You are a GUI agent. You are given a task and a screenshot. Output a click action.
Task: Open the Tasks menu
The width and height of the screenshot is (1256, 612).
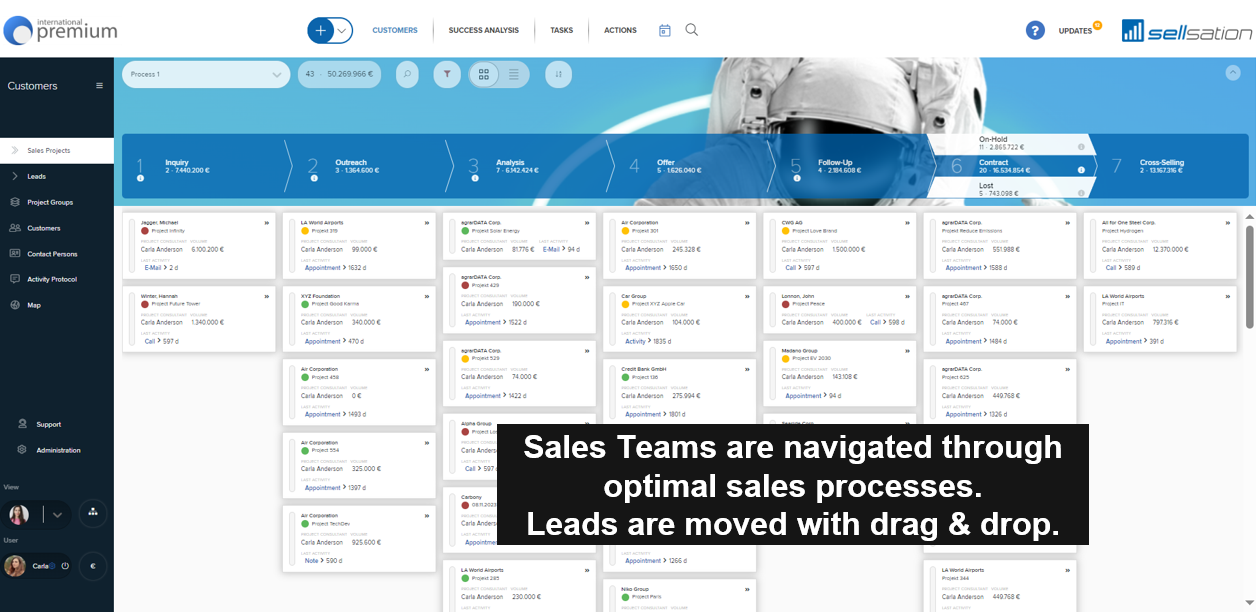(x=562, y=30)
